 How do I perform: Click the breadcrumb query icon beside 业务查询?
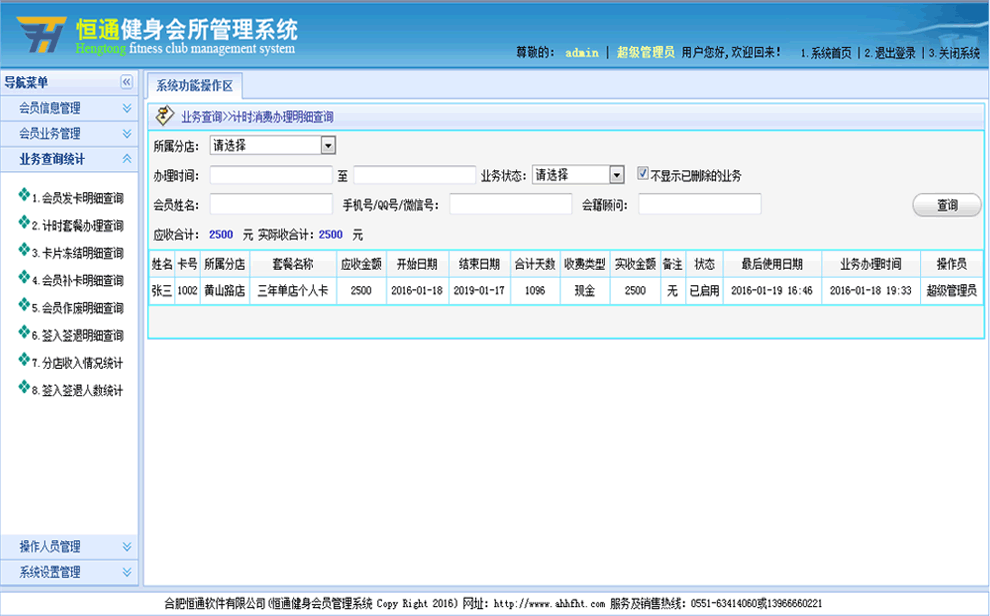click(x=165, y=116)
